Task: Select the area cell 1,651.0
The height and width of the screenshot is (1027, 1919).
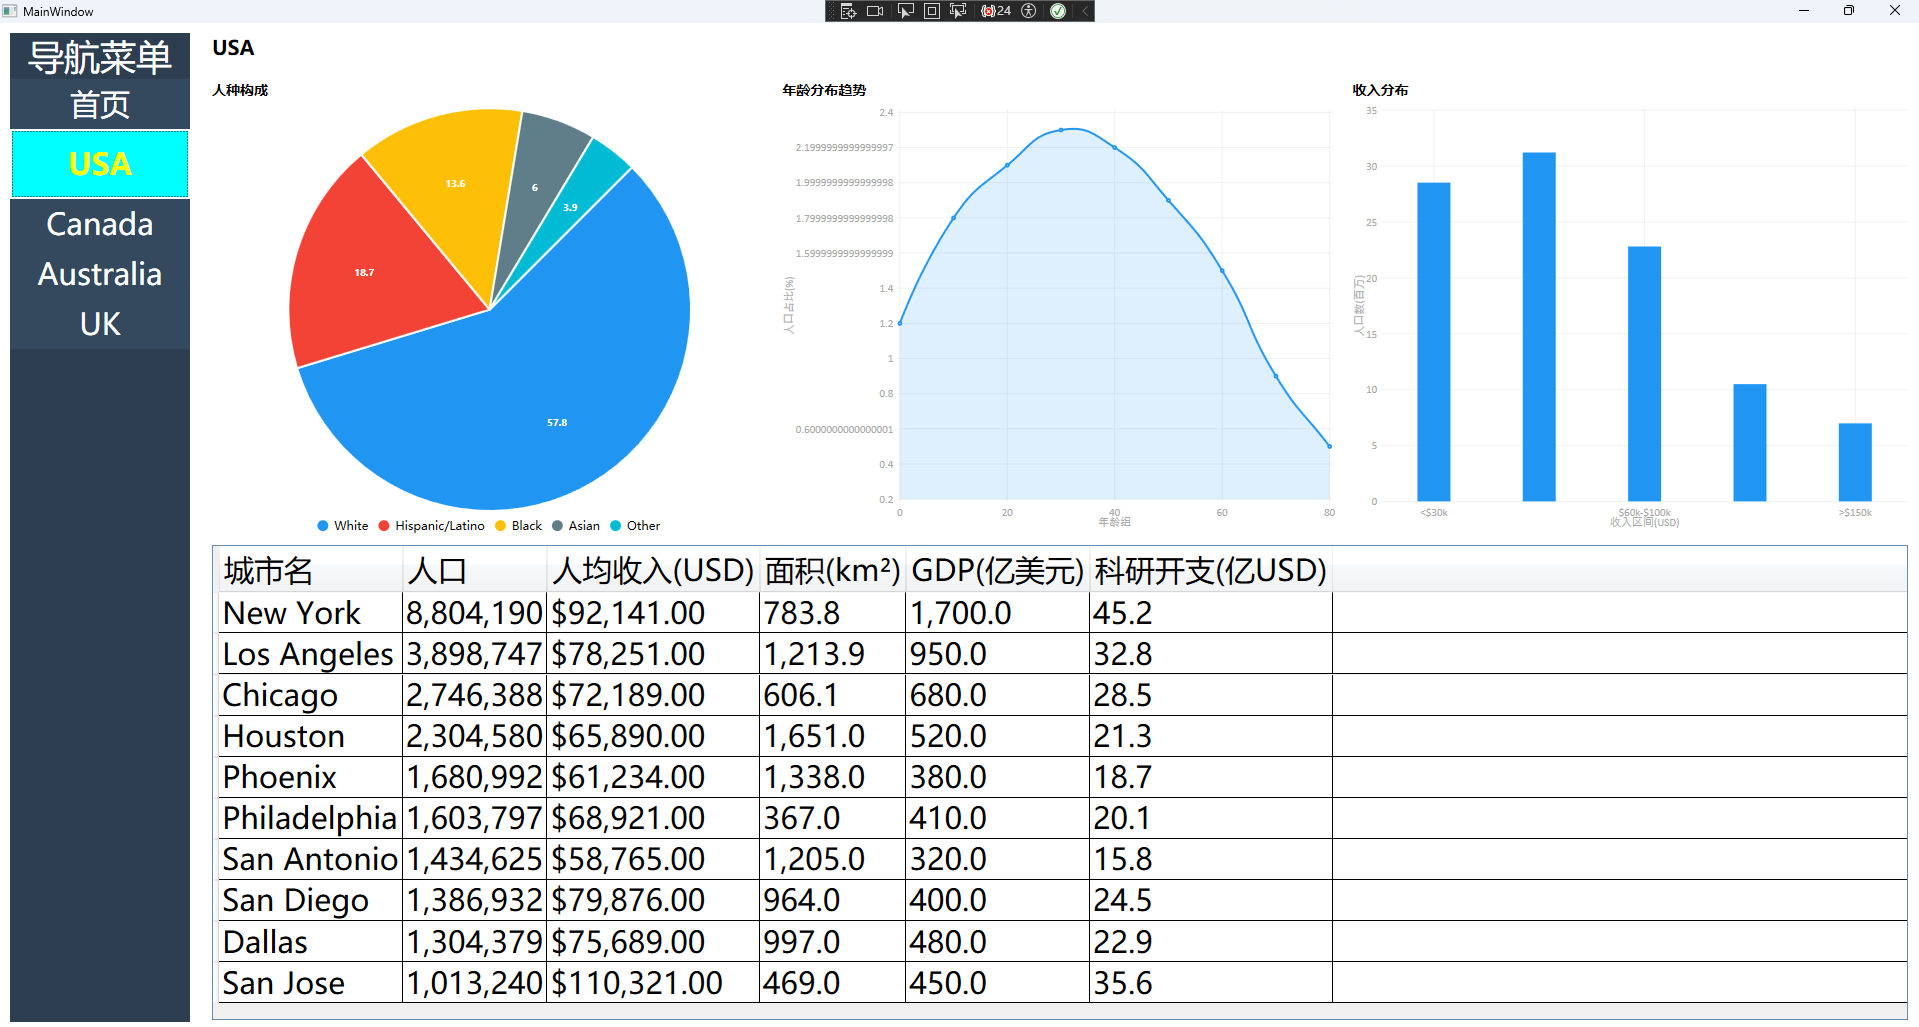Action: [833, 736]
